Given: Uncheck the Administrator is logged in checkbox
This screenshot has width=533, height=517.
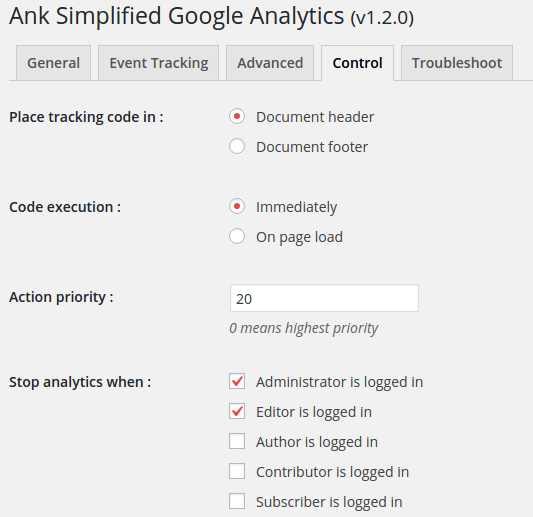Looking at the screenshot, I should [237, 381].
